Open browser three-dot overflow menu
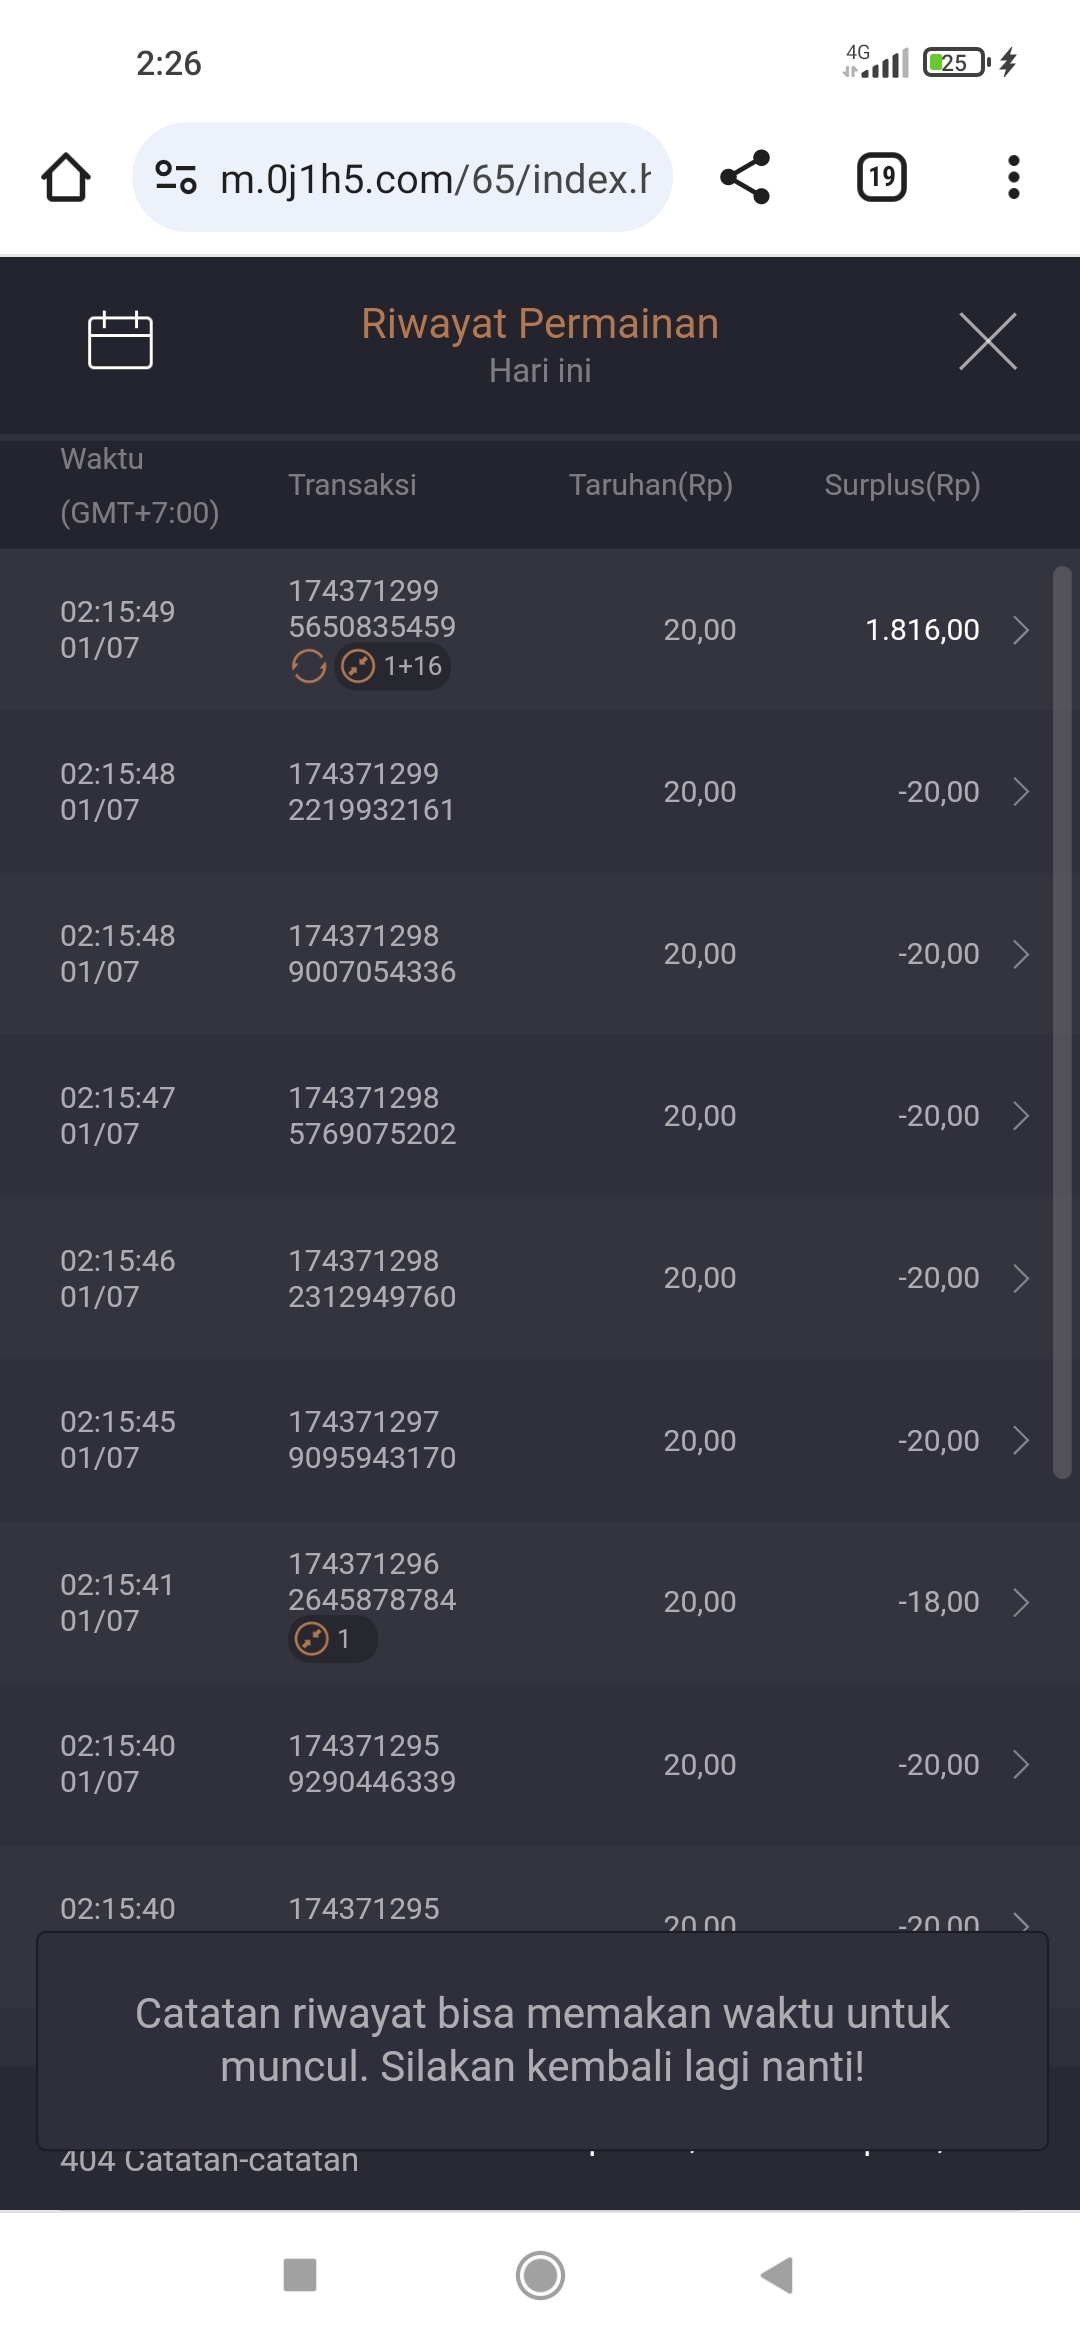 coord(1013,178)
